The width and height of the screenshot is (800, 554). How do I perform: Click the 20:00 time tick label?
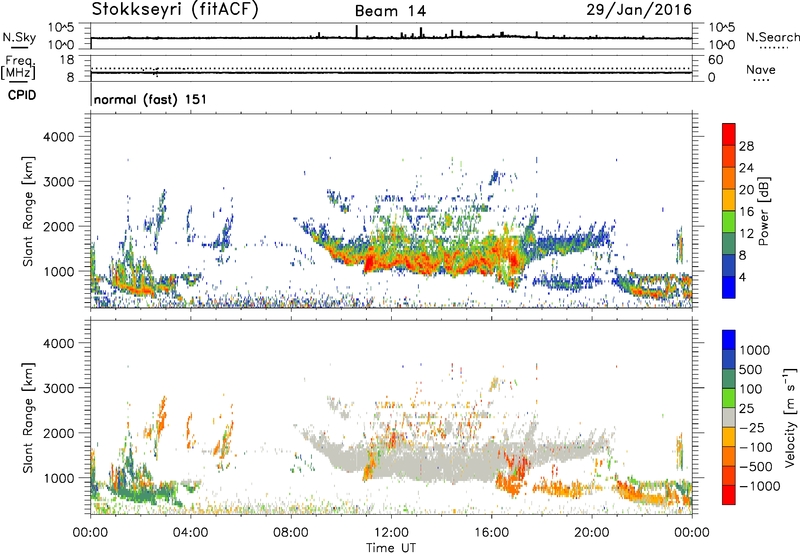pyautogui.click(x=591, y=533)
